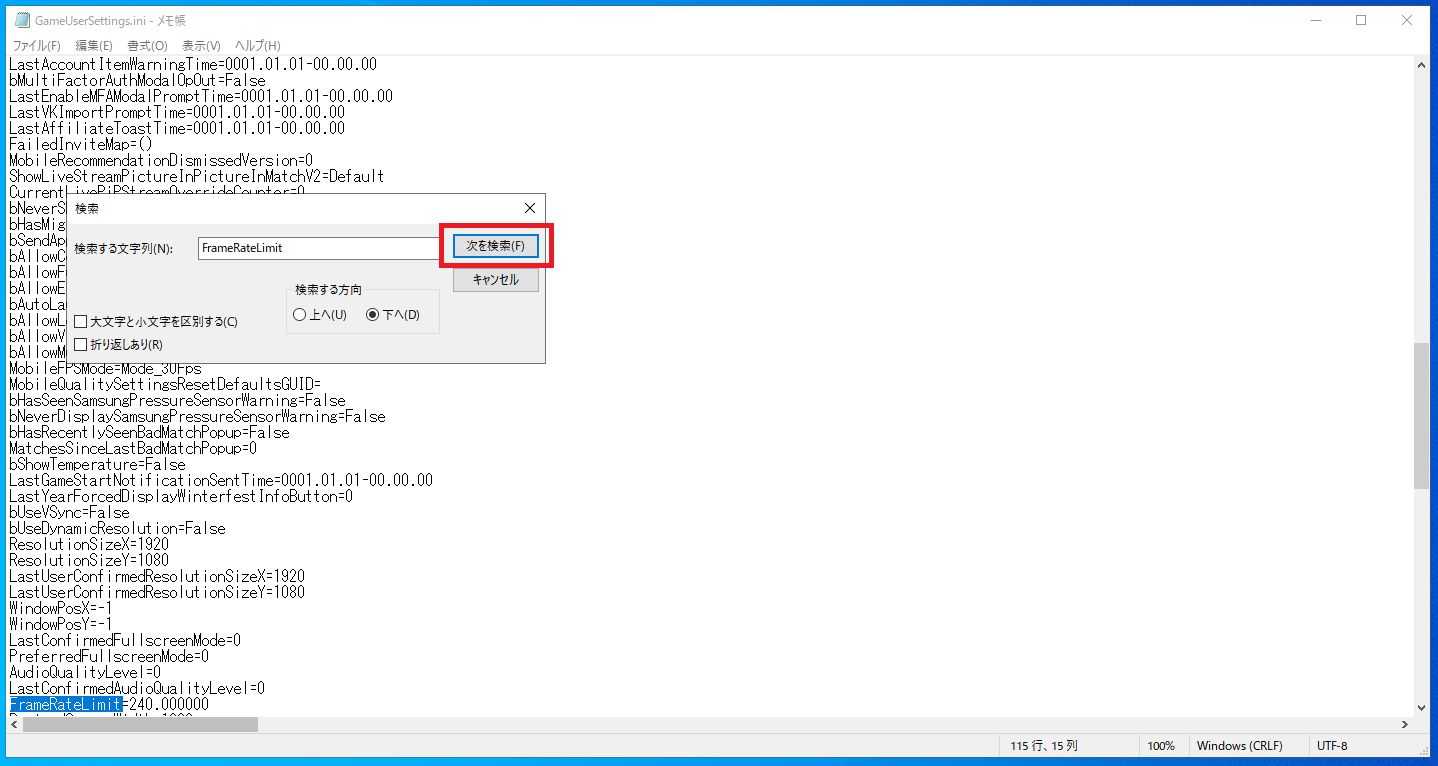
Task: Open the 書式(O) menu
Action: click(x=147, y=46)
